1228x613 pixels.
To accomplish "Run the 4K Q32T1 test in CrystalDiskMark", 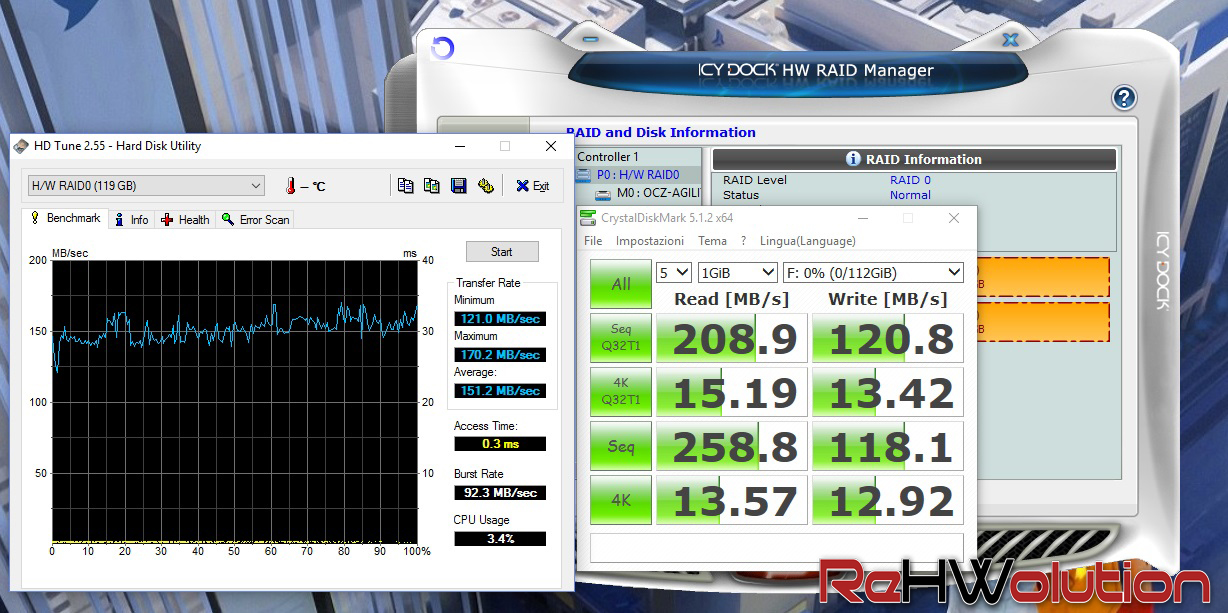I will click(621, 392).
